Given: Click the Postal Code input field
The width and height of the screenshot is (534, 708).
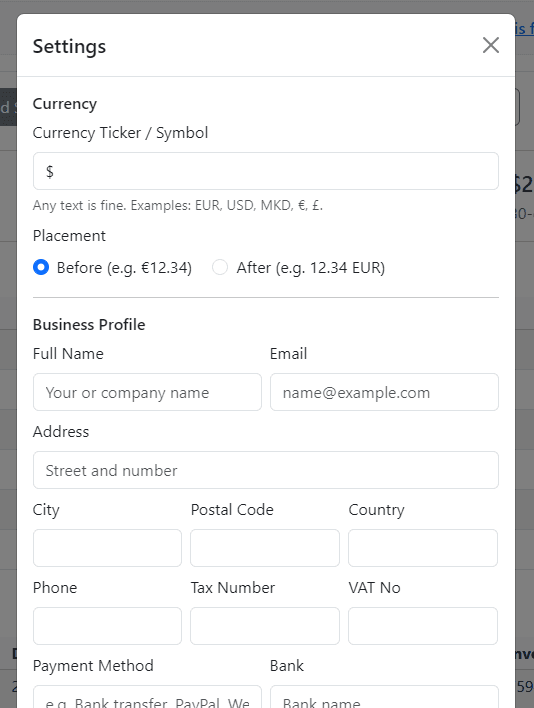Looking at the screenshot, I should [265, 548].
